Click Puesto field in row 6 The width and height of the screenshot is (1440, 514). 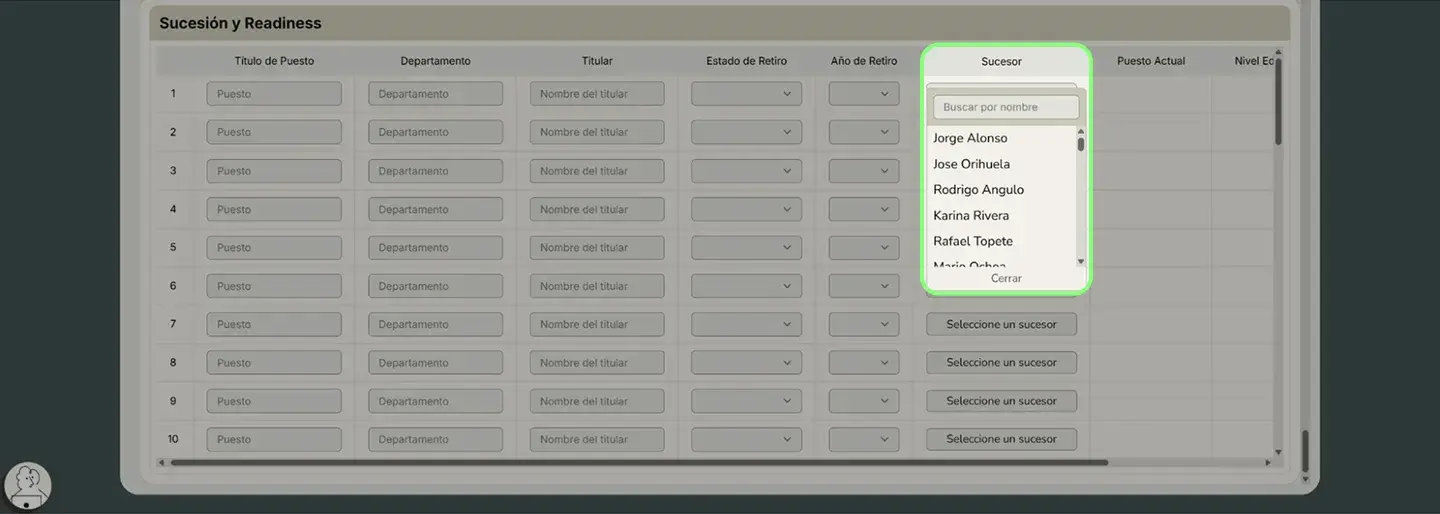pos(274,286)
